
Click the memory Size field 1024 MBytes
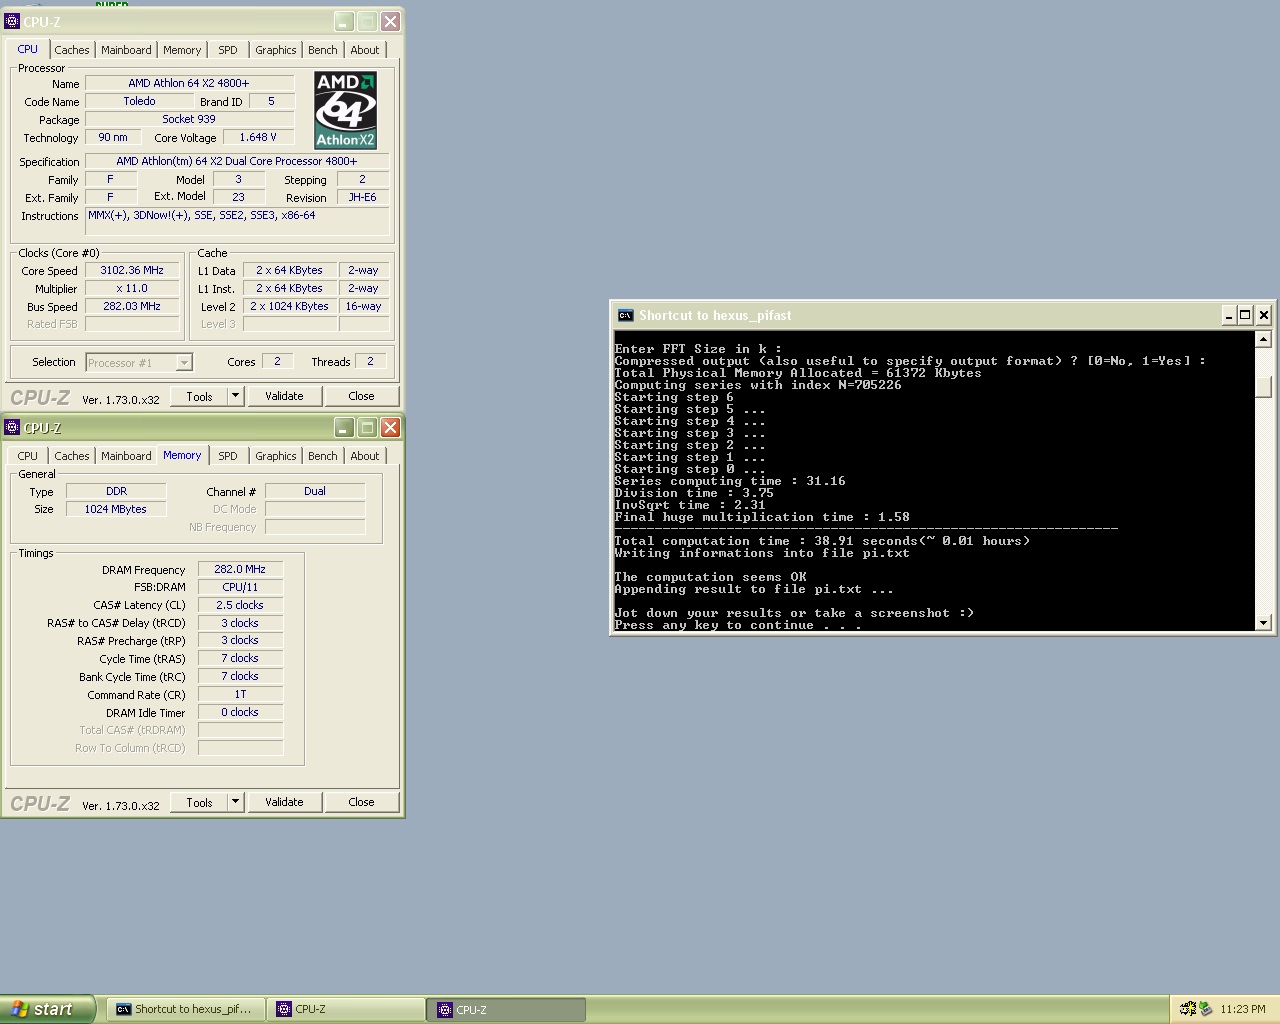(116, 509)
